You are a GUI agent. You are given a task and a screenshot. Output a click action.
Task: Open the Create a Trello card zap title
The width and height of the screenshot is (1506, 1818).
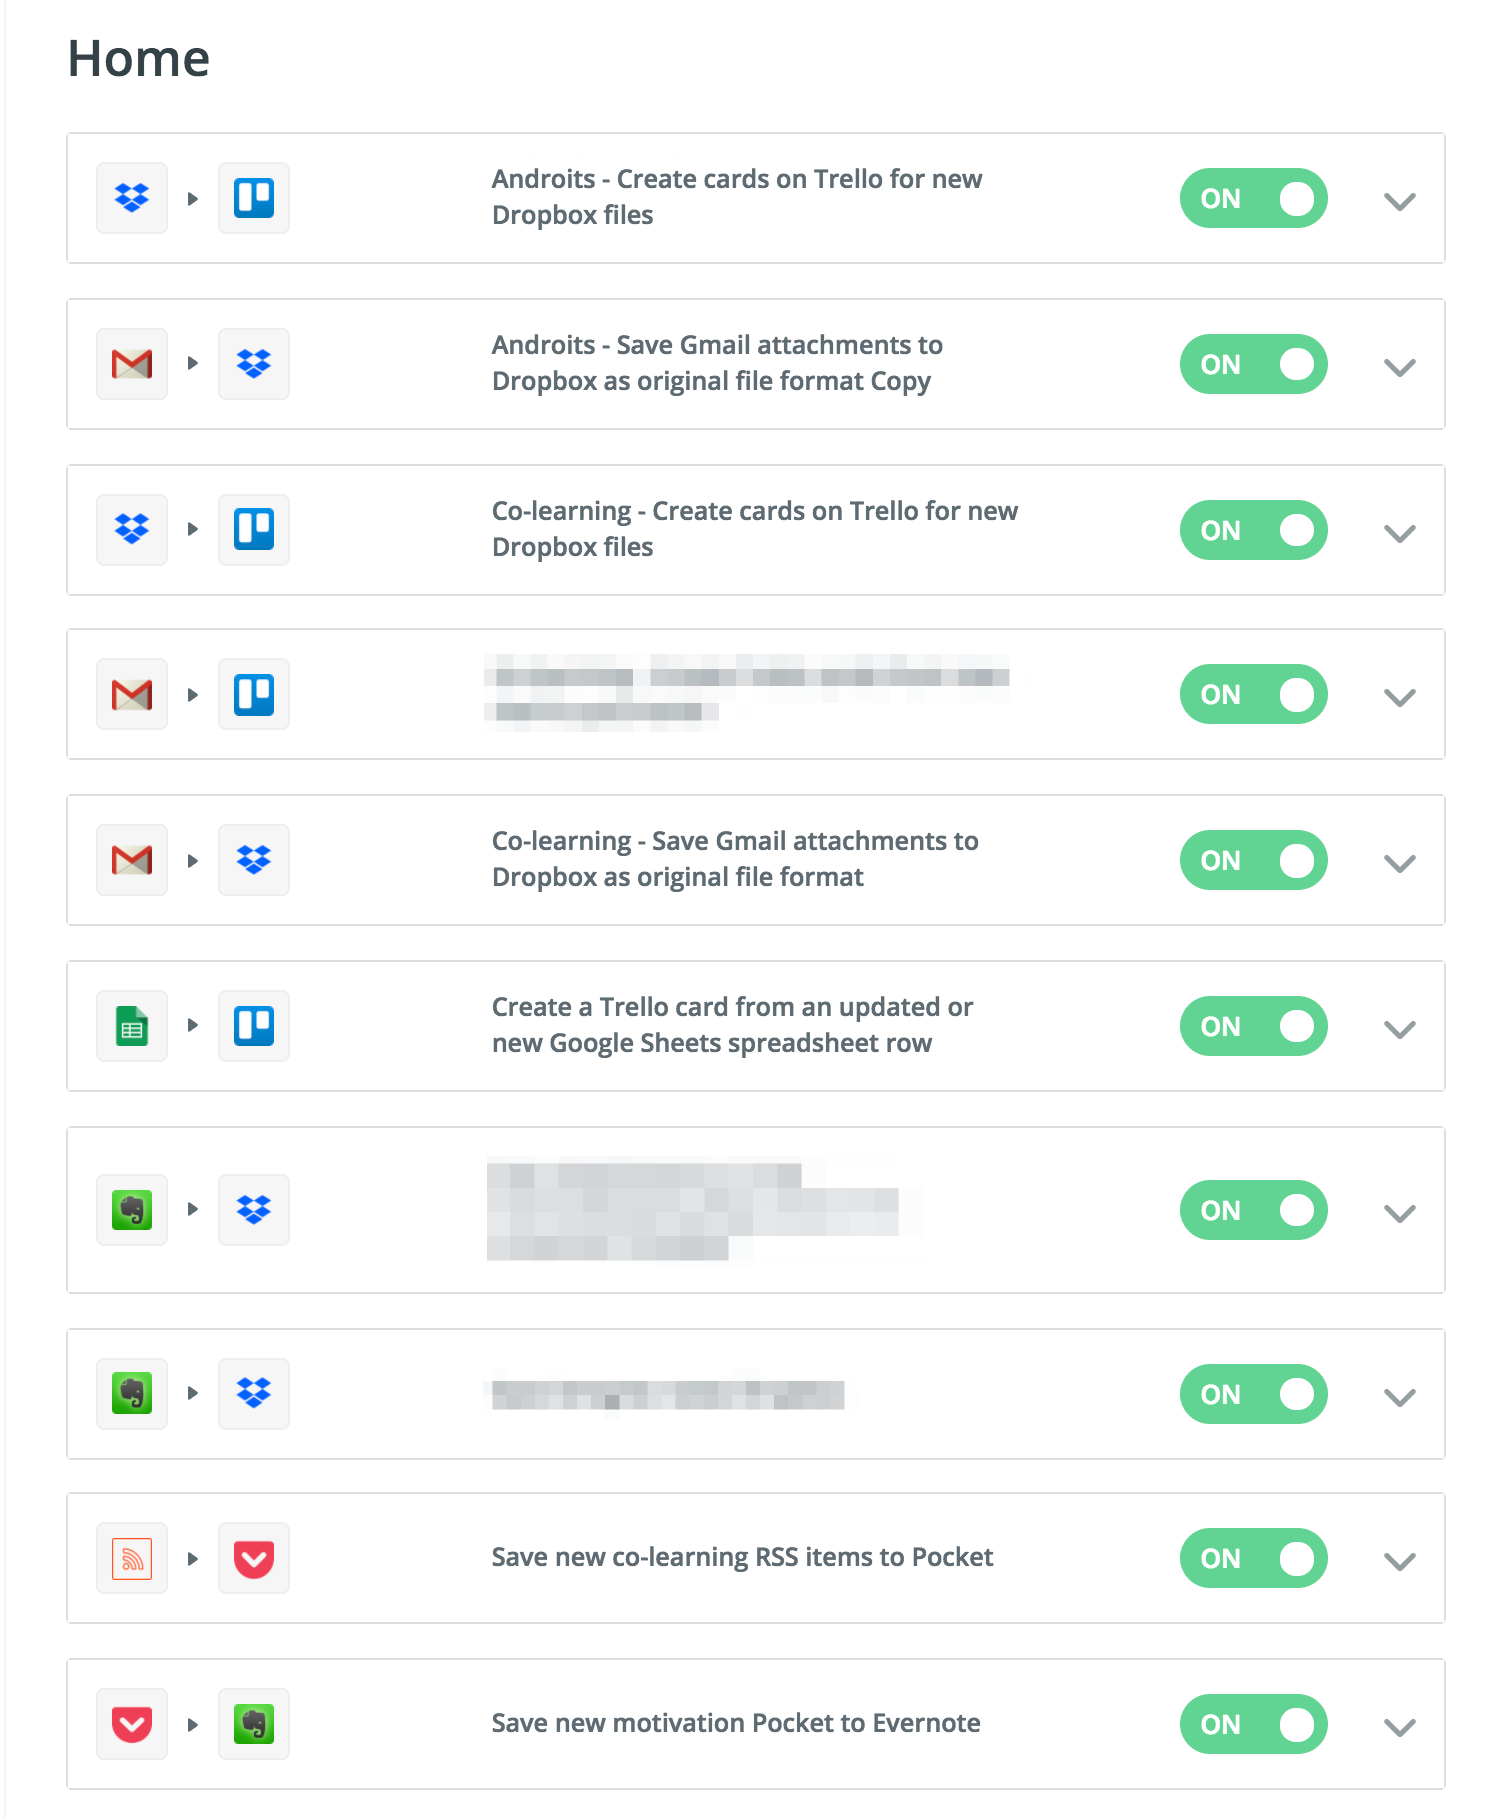coord(732,1025)
